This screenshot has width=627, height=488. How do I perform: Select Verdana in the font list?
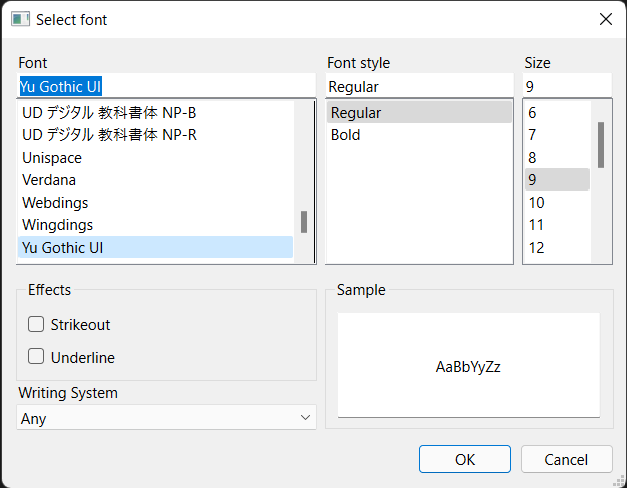tap(49, 180)
